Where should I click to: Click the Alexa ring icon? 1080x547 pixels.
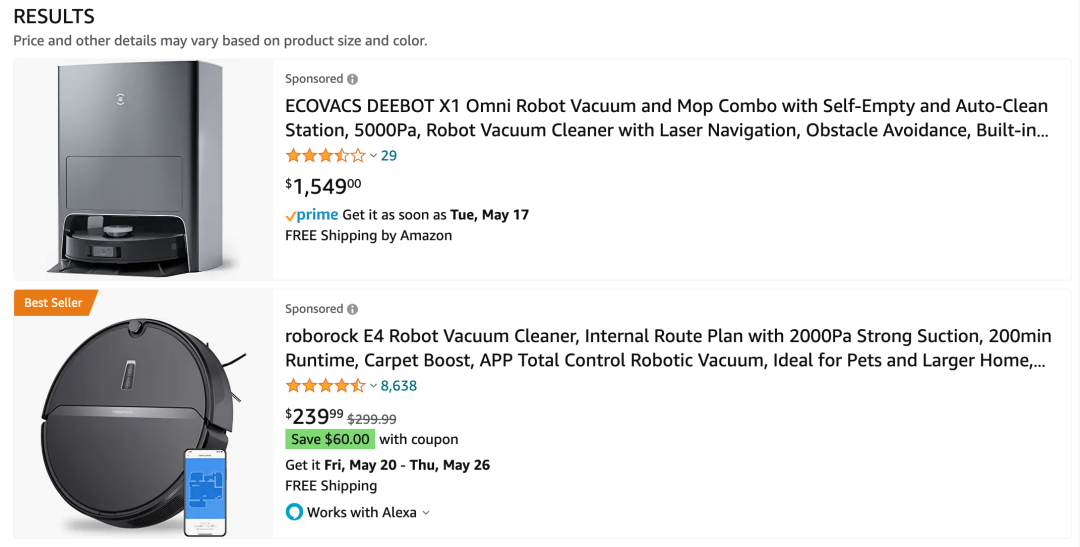(294, 512)
